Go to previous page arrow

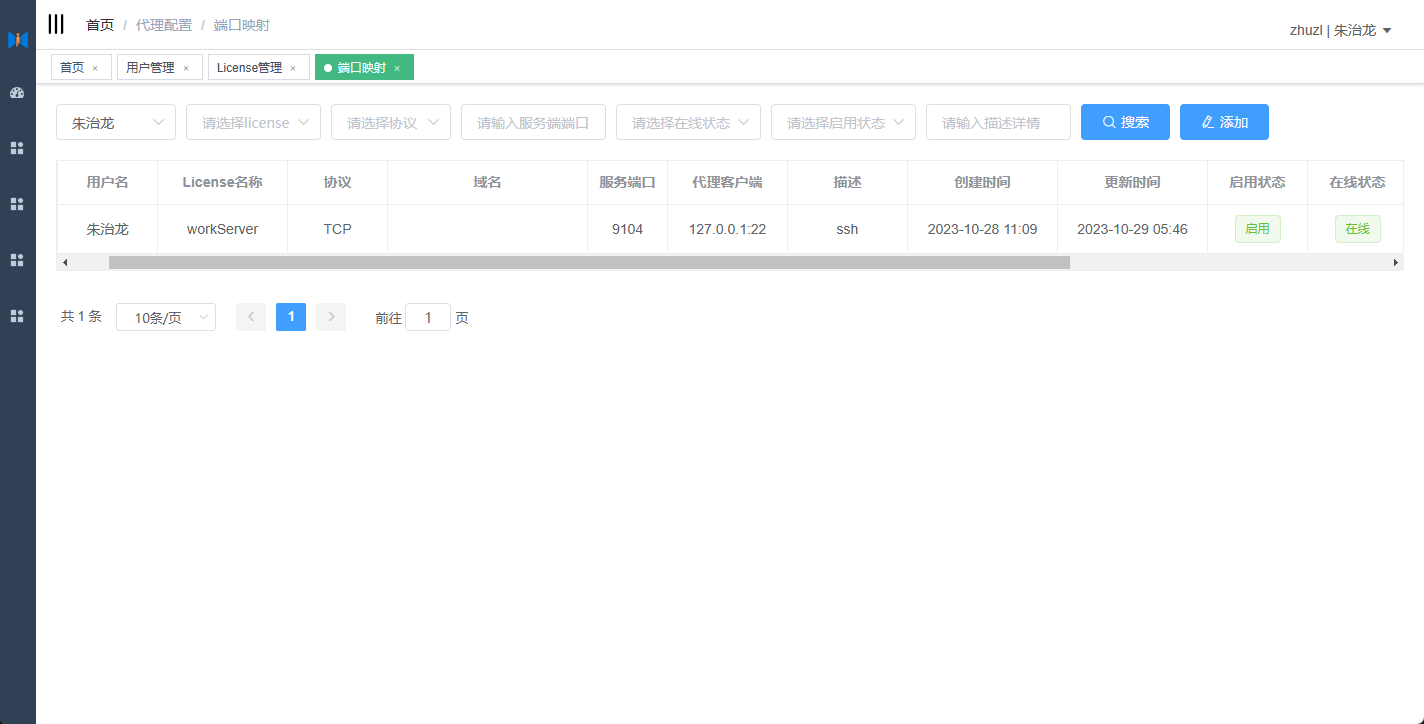251,317
